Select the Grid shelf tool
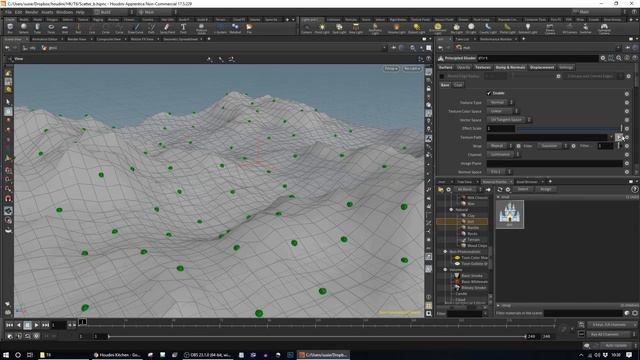This screenshot has height=360, width=640. pyautogui.click(x=64, y=28)
